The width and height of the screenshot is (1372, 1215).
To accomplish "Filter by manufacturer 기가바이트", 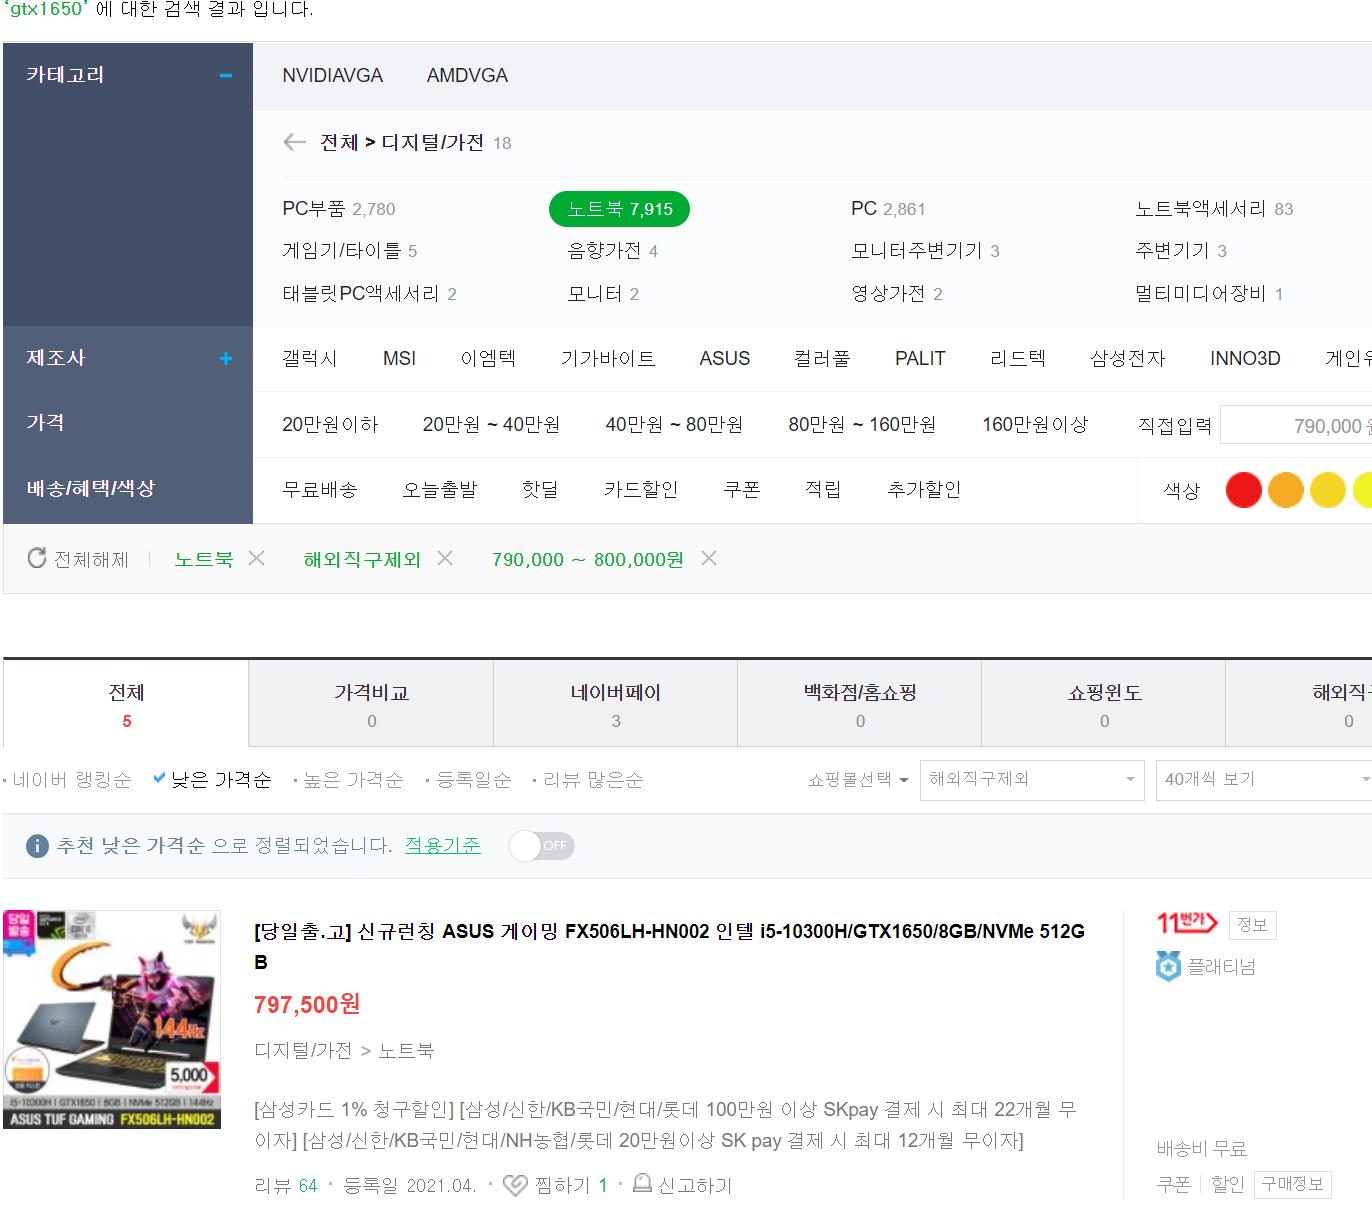I will [608, 358].
